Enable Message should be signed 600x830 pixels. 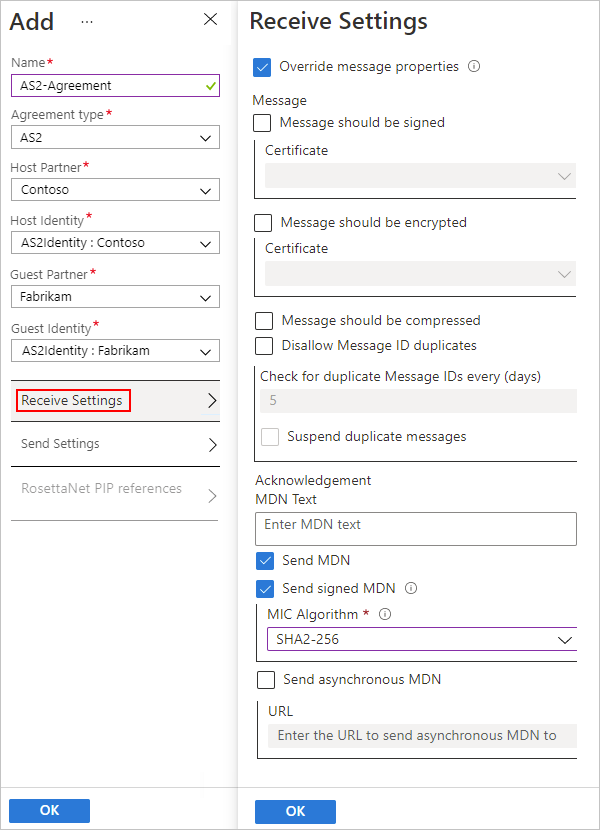[262, 122]
